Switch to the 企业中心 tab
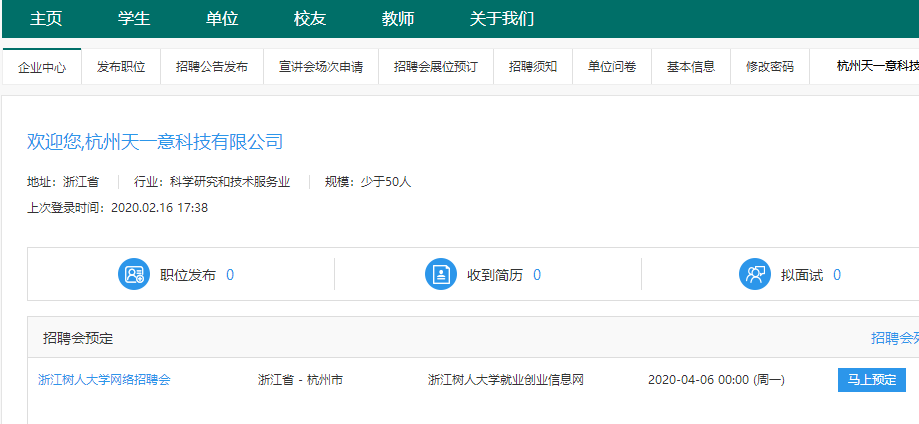 42,67
